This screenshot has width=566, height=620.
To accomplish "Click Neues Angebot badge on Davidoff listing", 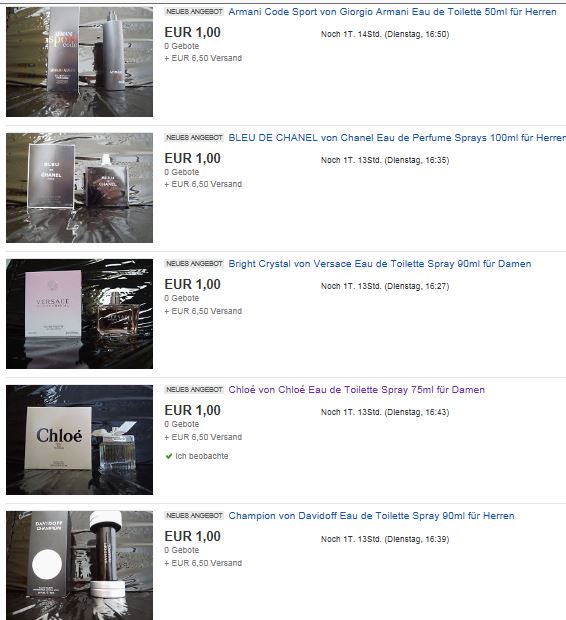I will coord(194,516).
